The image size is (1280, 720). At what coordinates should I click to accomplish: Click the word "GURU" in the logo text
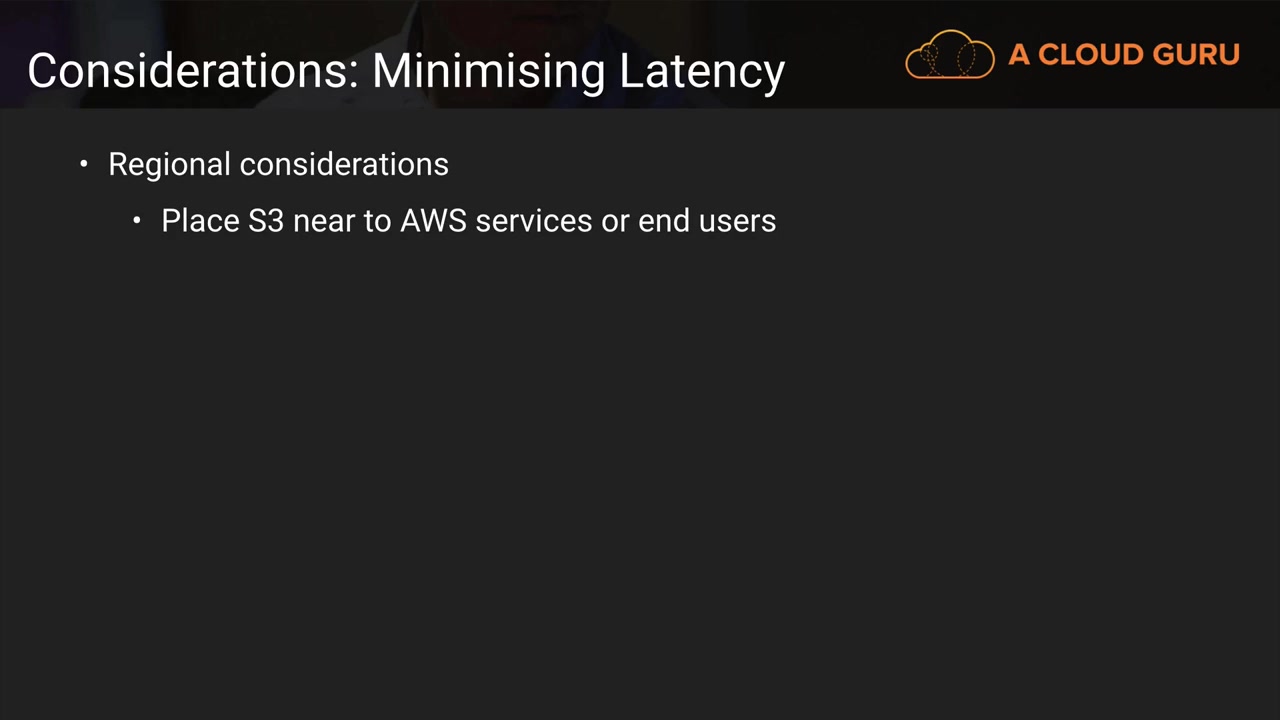click(1197, 55)
